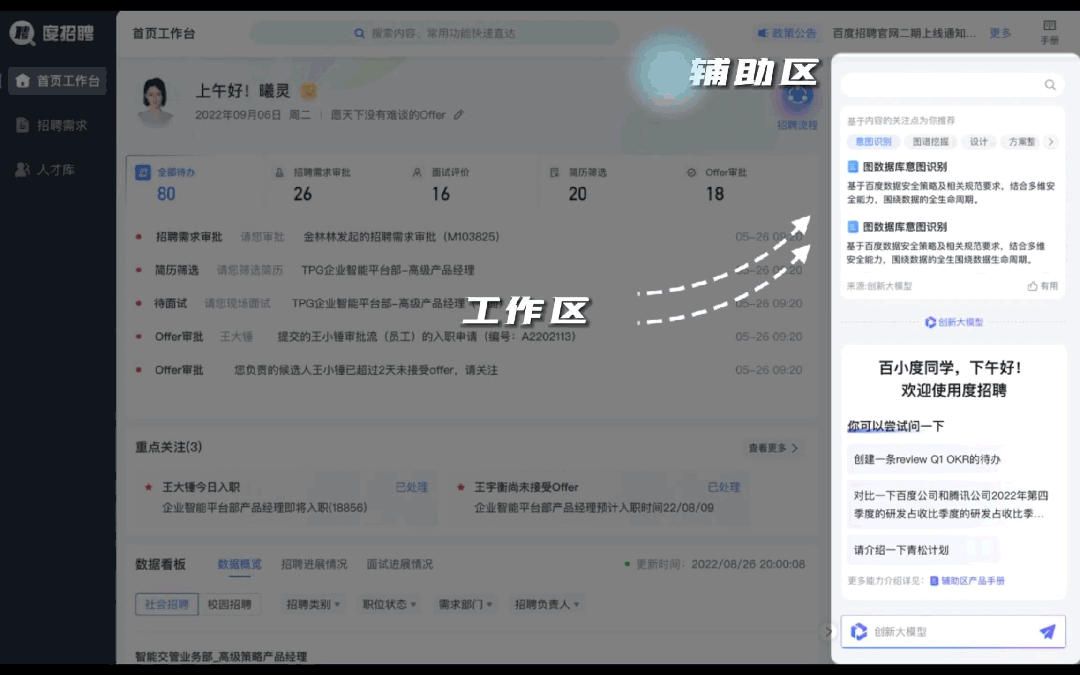The height and width of the screenshot is (675, 1080).
Task: Open 招聘需求 in sidebar
Action: coord(52,125)
